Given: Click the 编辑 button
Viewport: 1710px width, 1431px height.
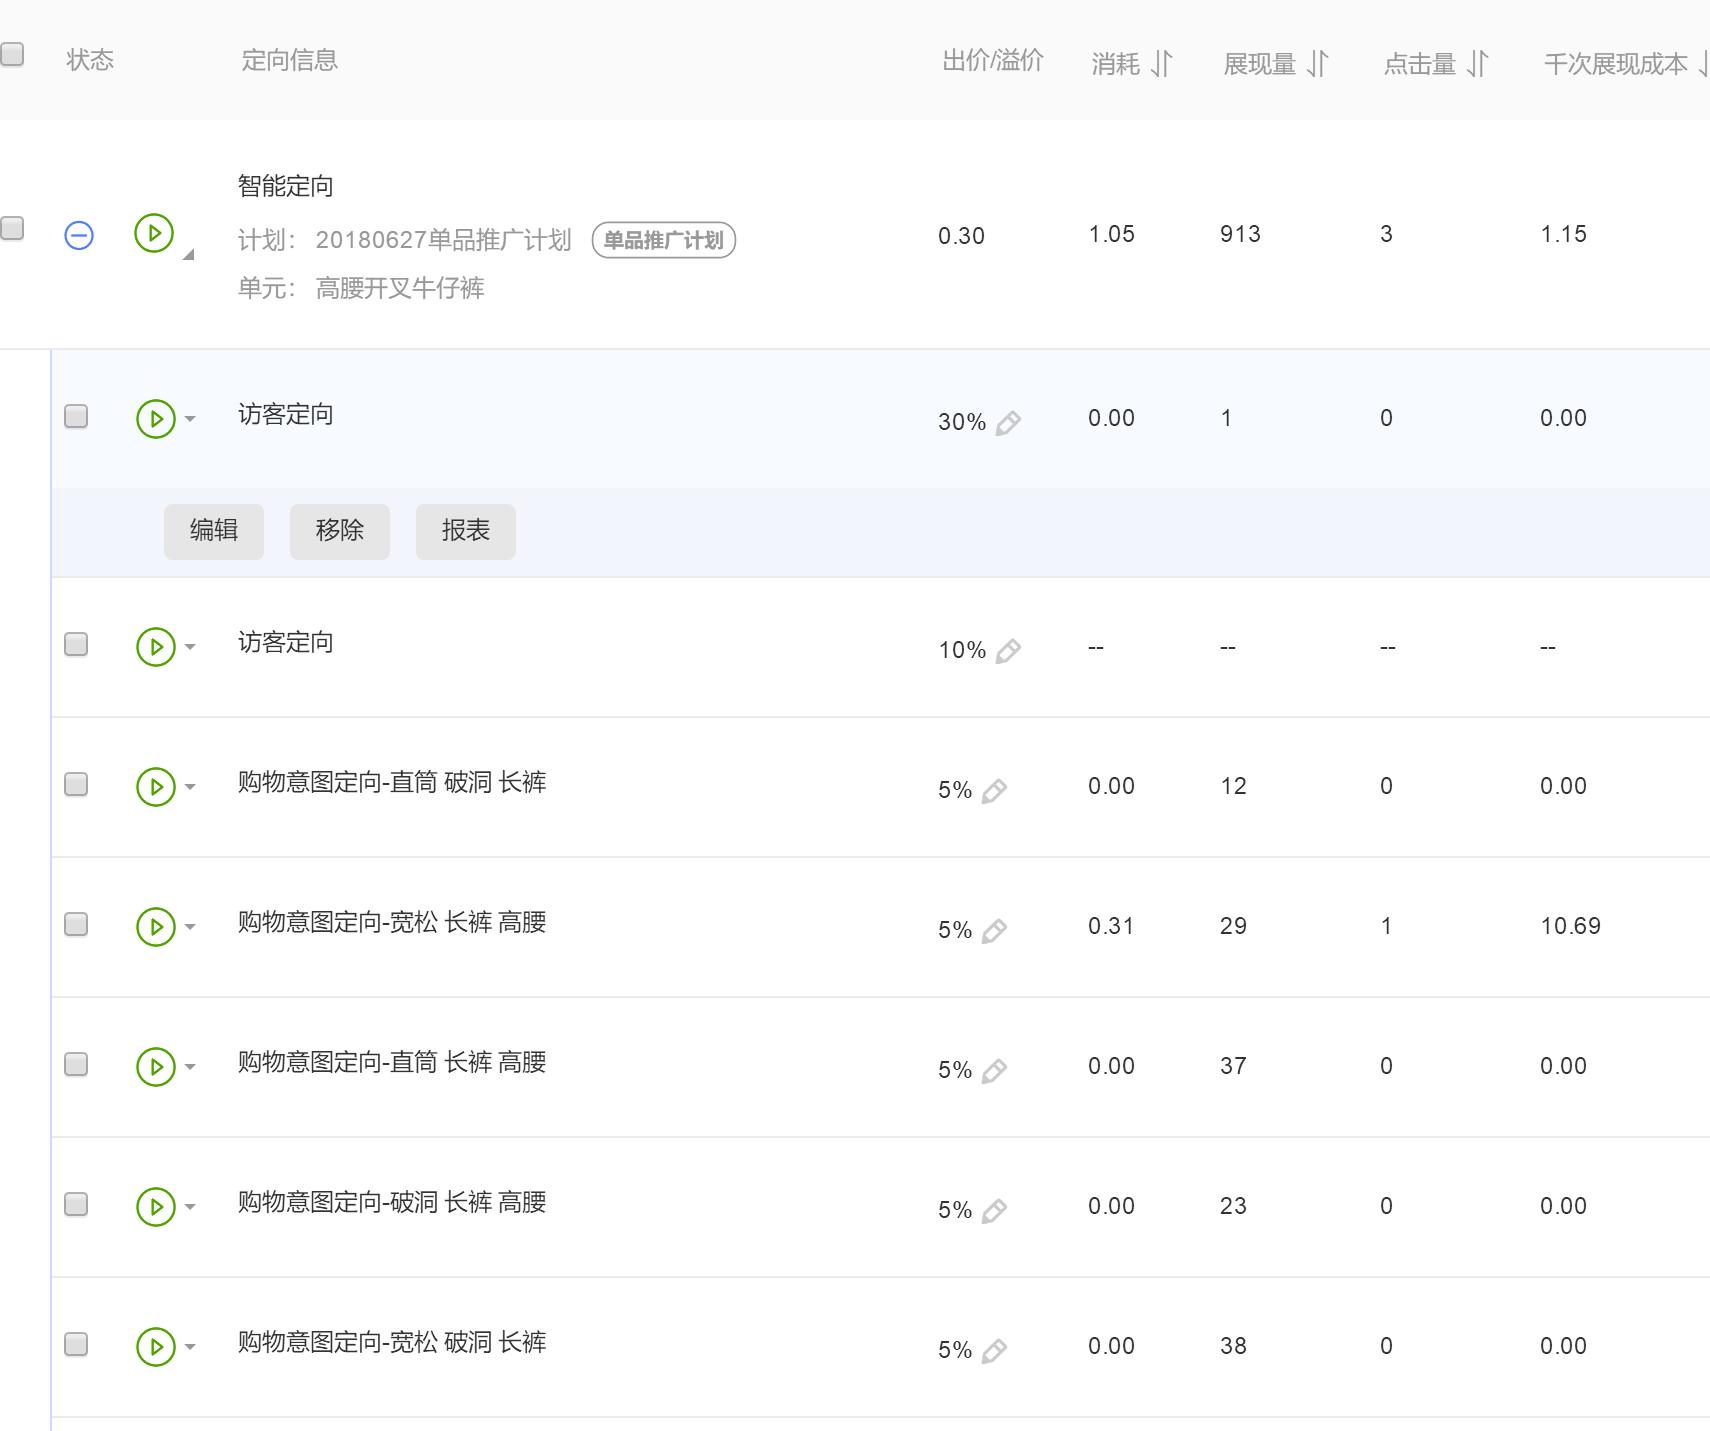Looking at the screenshot, I should tap(214, 531).
